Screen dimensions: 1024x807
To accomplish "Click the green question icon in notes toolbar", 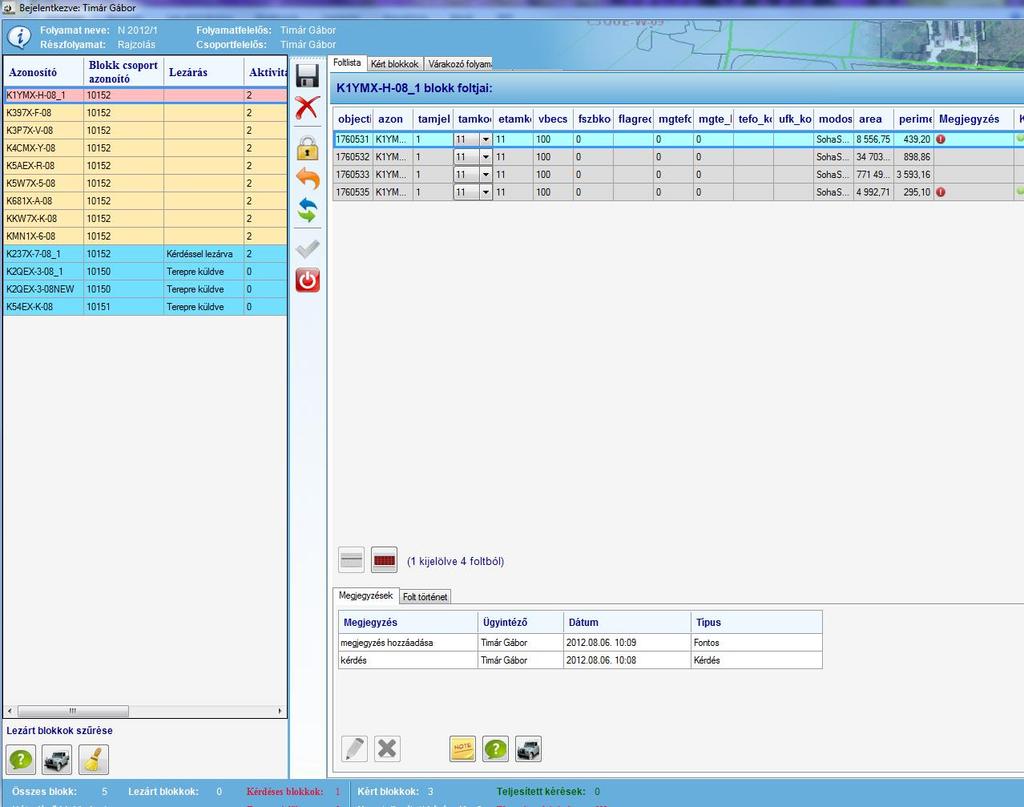I will point(496,749).
